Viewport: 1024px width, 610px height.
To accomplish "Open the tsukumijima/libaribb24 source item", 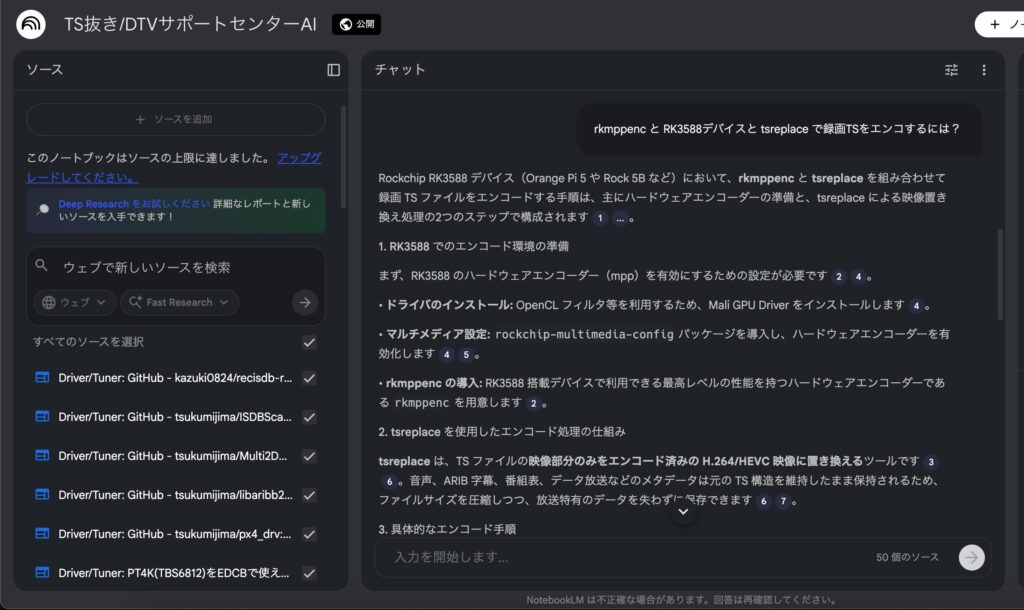I will click(175, 495).
